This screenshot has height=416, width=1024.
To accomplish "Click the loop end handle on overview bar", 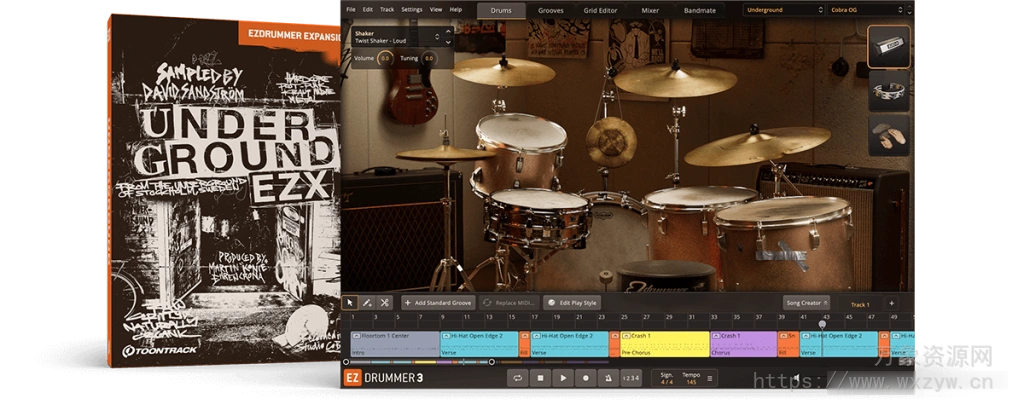I will [491, 362].
